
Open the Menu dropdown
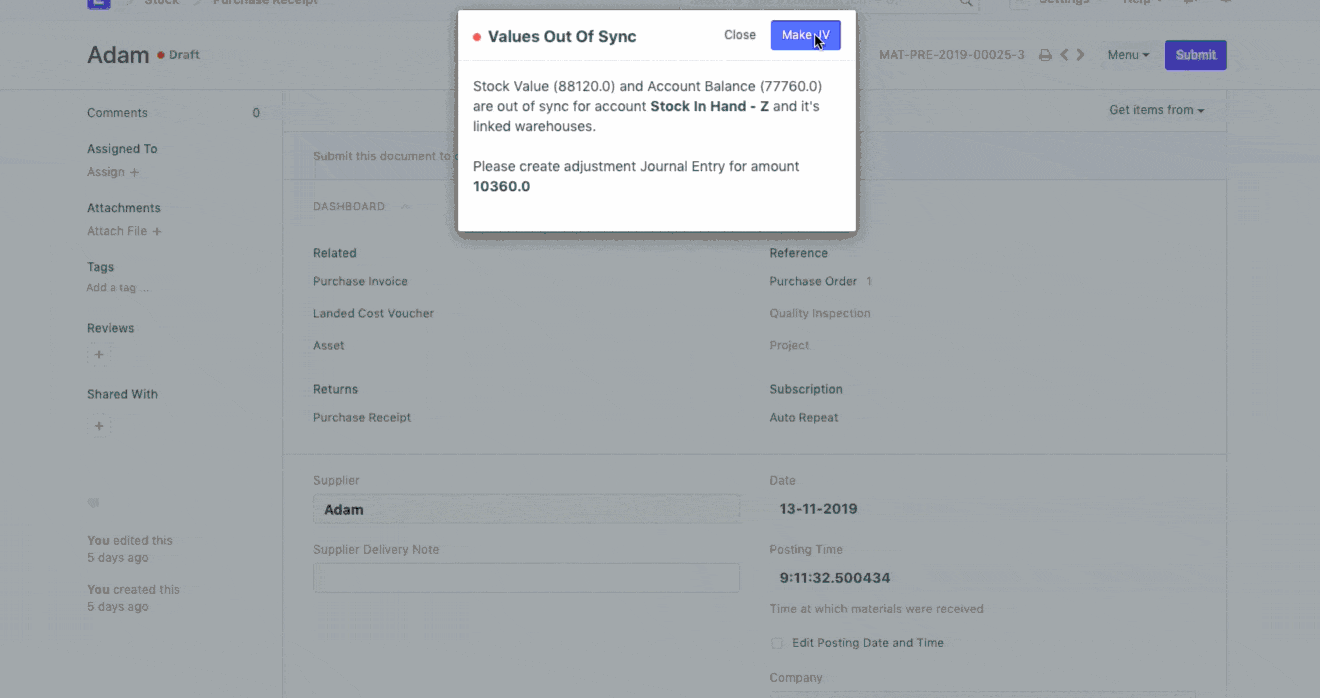pyautogui.click(x=1128, y=55)
